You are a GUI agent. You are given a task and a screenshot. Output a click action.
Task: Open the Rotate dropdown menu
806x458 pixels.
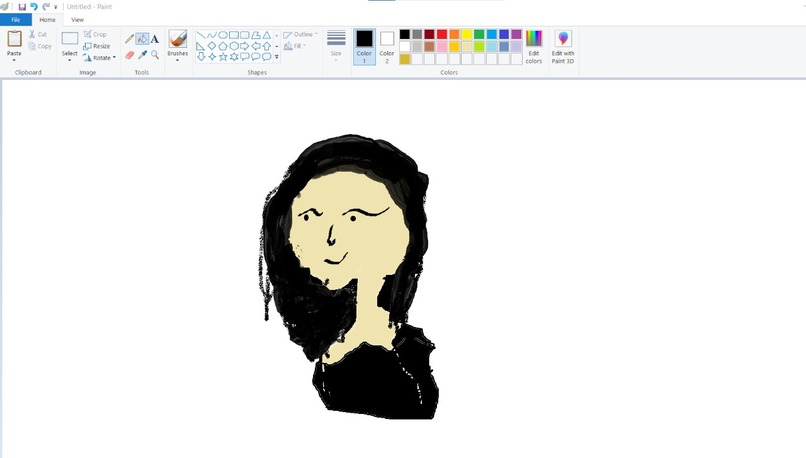pyautogui.click(x=100, y=58)
